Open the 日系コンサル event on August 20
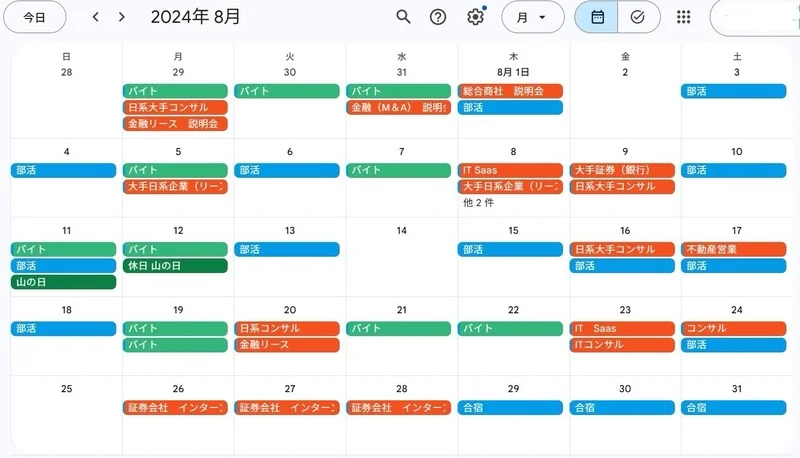 point(287,328)
